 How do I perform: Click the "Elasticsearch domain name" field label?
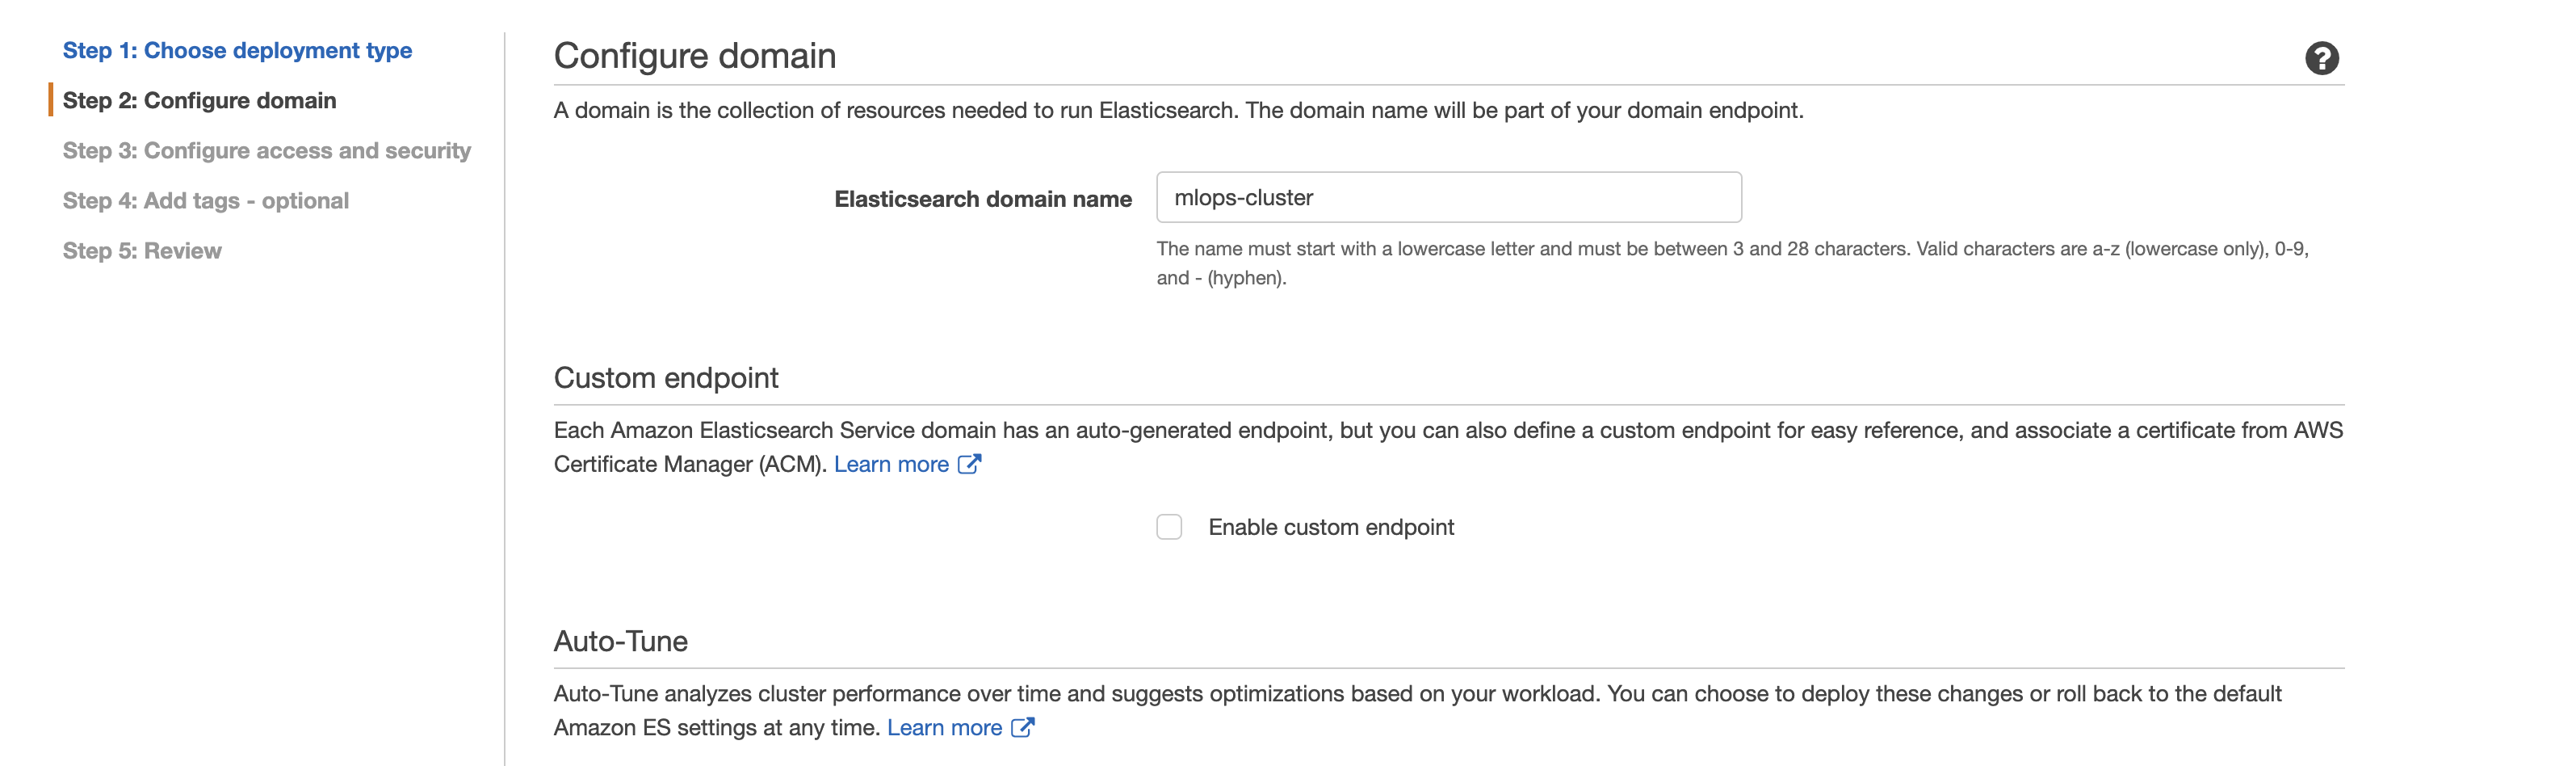click(982, 199)
